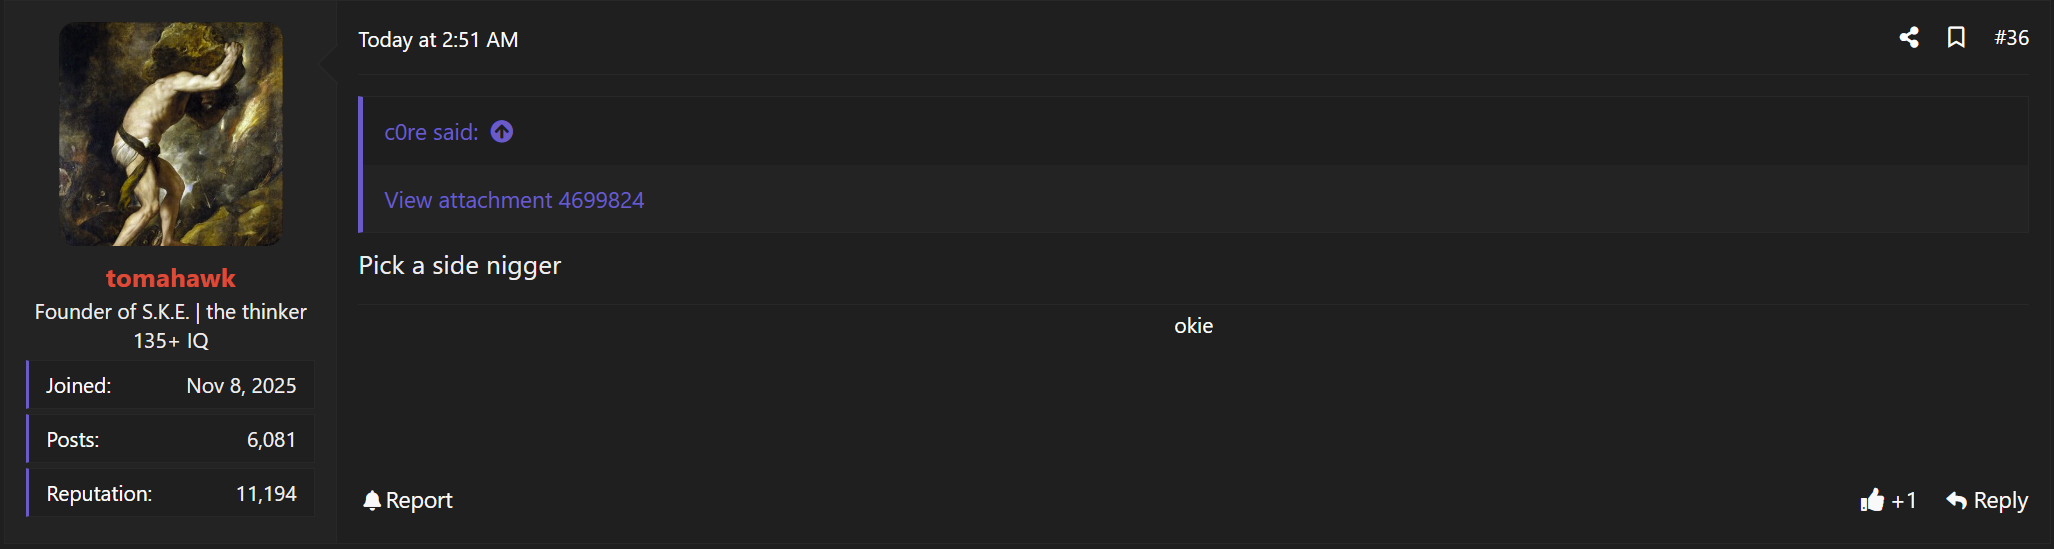The width and height of the screenshot is (2054, 549).
Task: Open the post count 6,081
Action: point(271,440)
